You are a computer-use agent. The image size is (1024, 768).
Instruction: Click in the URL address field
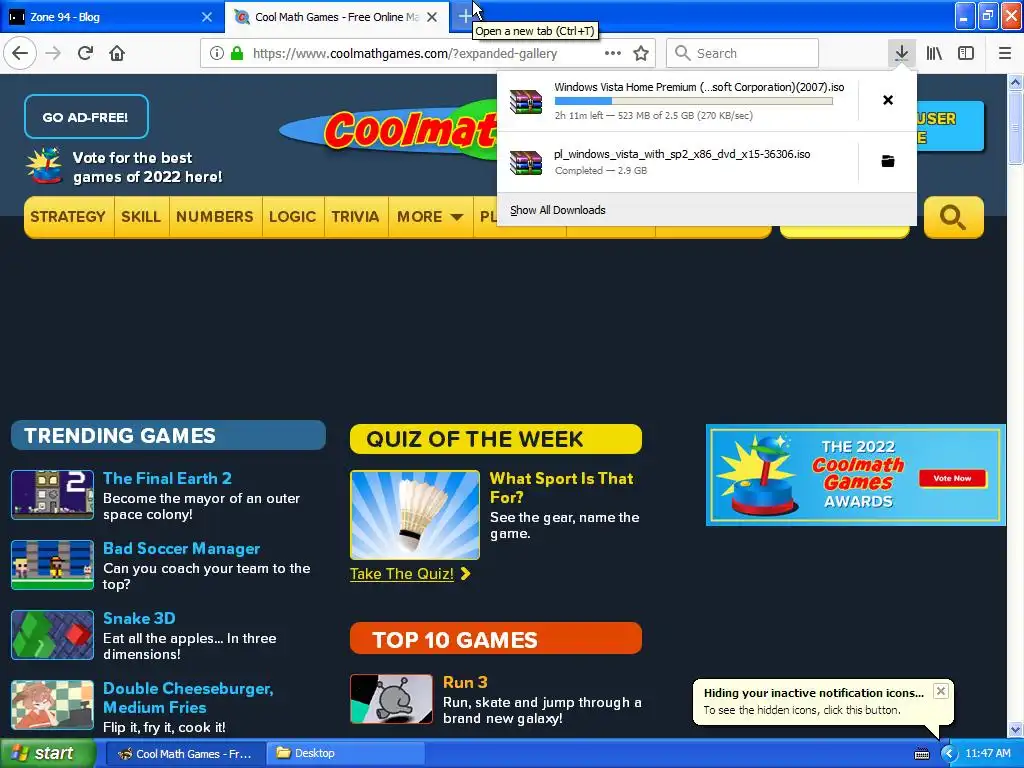(405, 53)
